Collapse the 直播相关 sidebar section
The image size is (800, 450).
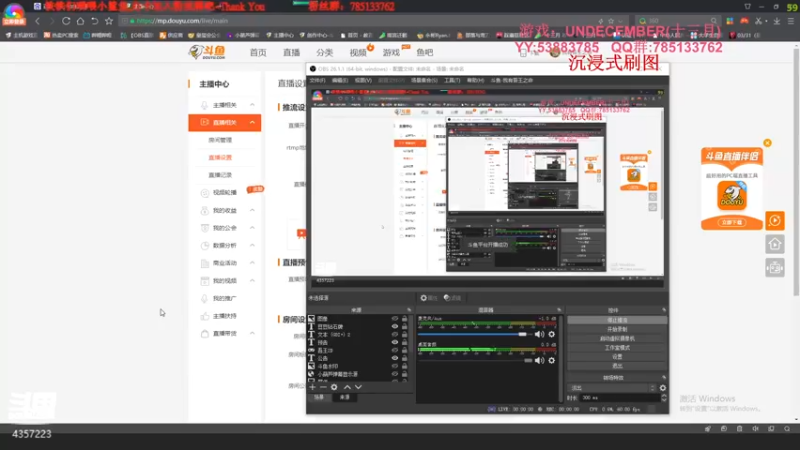tap(252, 122)
